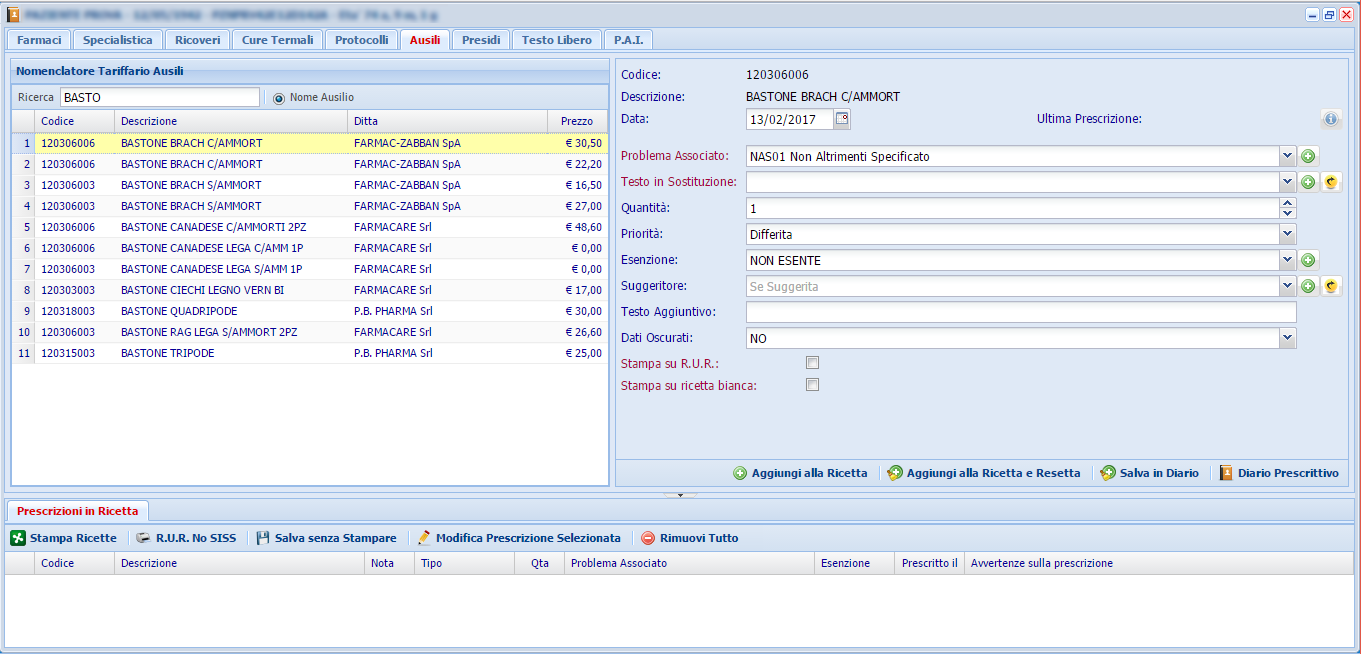
Task: Switch to the Ricoveri tab
Action: coord(198,40)
